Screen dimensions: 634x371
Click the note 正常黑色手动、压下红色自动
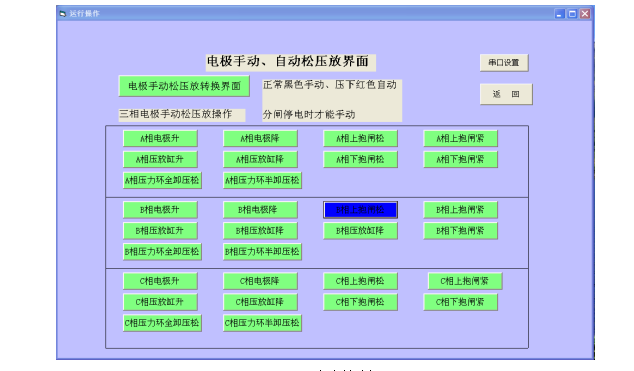click(x=330, y=85)
